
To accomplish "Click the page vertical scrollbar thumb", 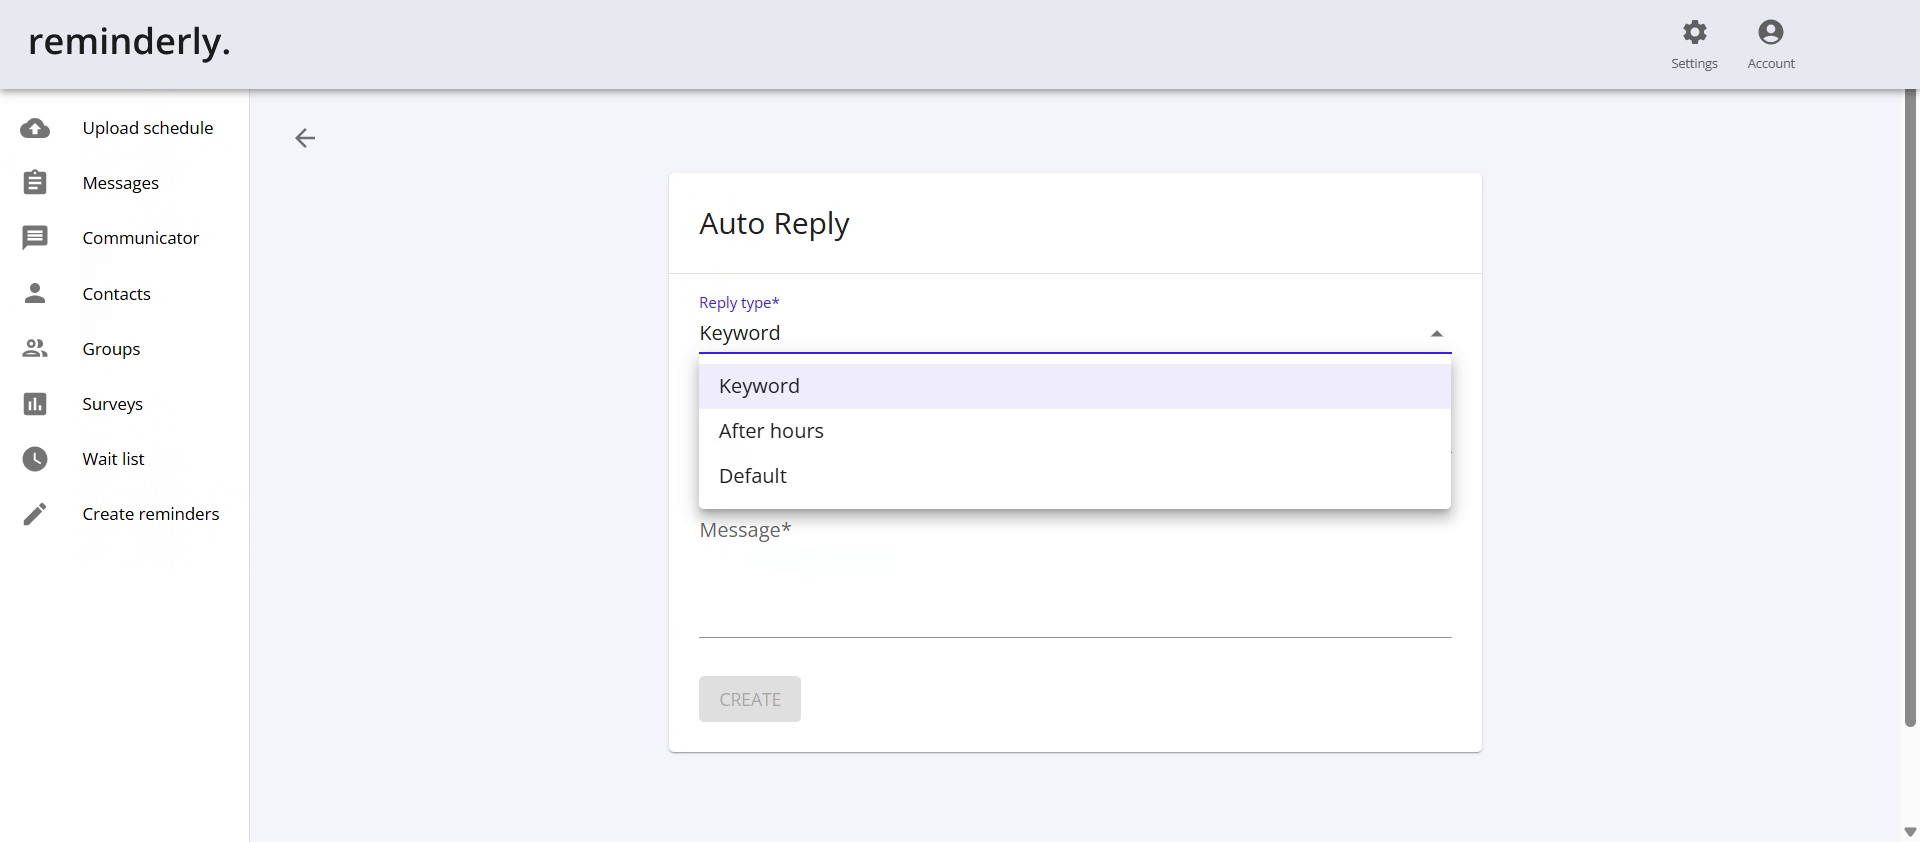I will (x=1910, y=408).
